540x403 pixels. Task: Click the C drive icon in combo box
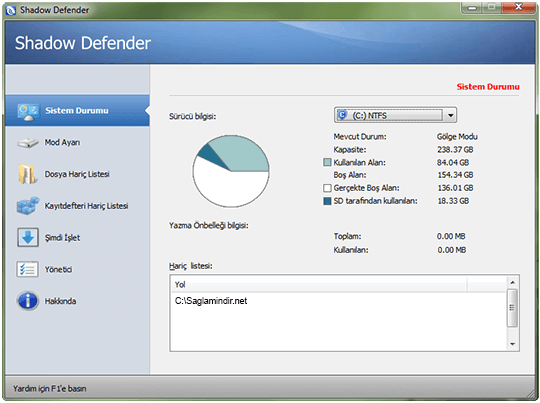click(342, 115)
